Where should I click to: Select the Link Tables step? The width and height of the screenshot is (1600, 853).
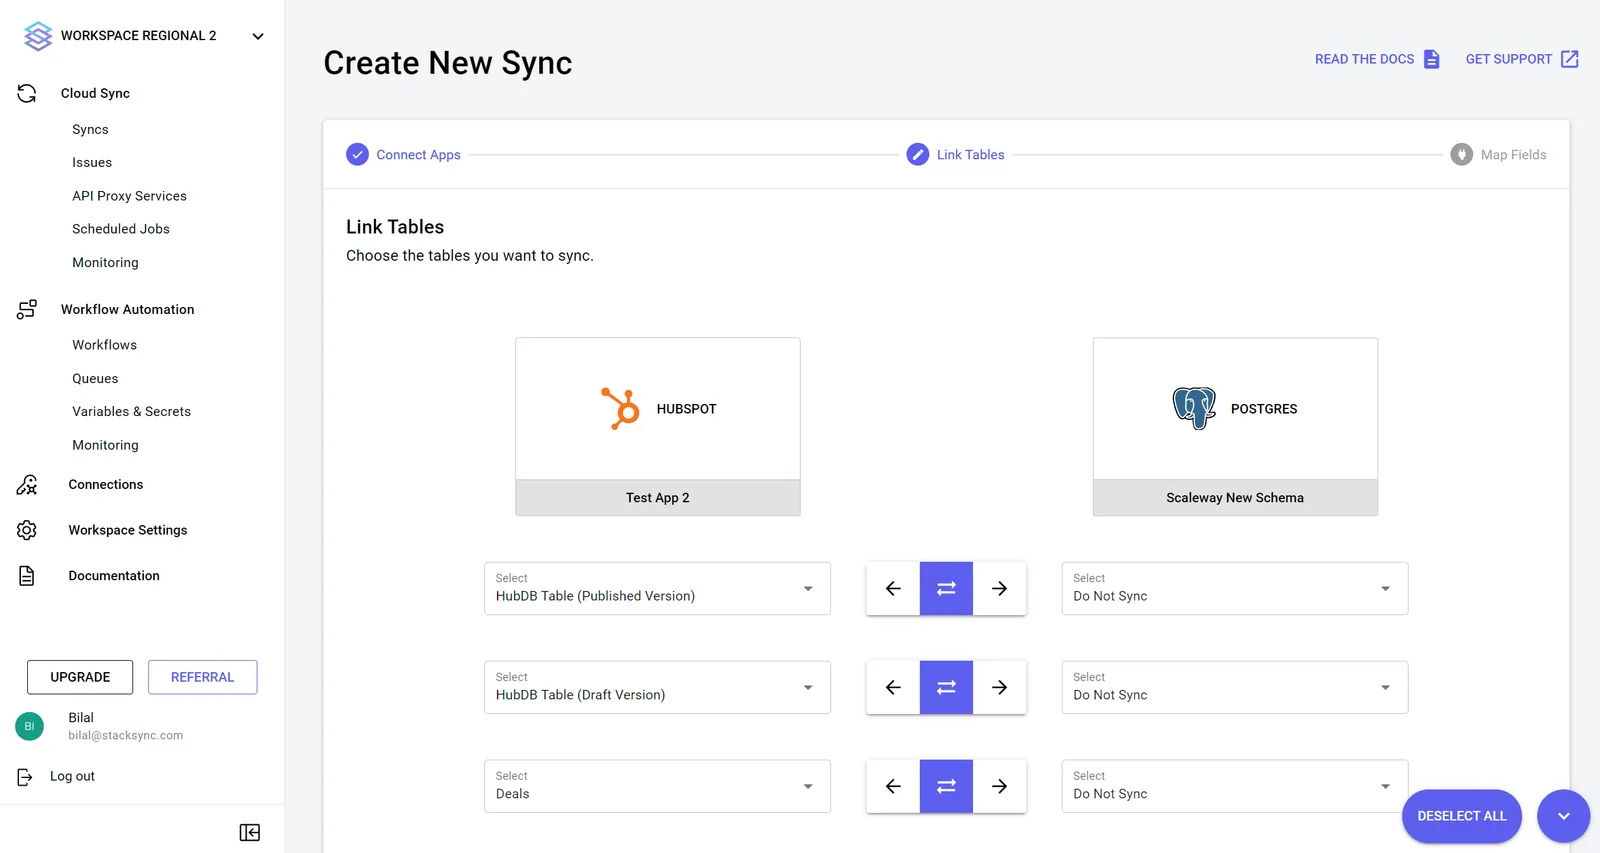coord(970,155)
